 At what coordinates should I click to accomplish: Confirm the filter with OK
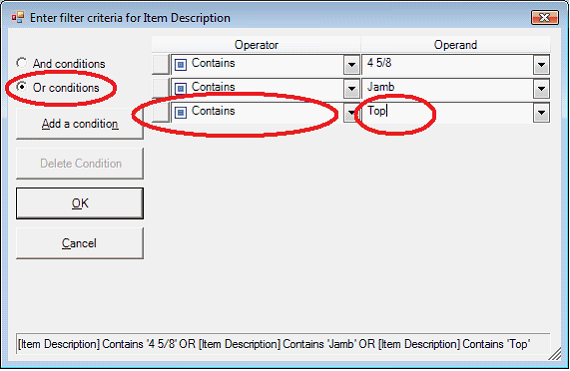tap(80, 203)
